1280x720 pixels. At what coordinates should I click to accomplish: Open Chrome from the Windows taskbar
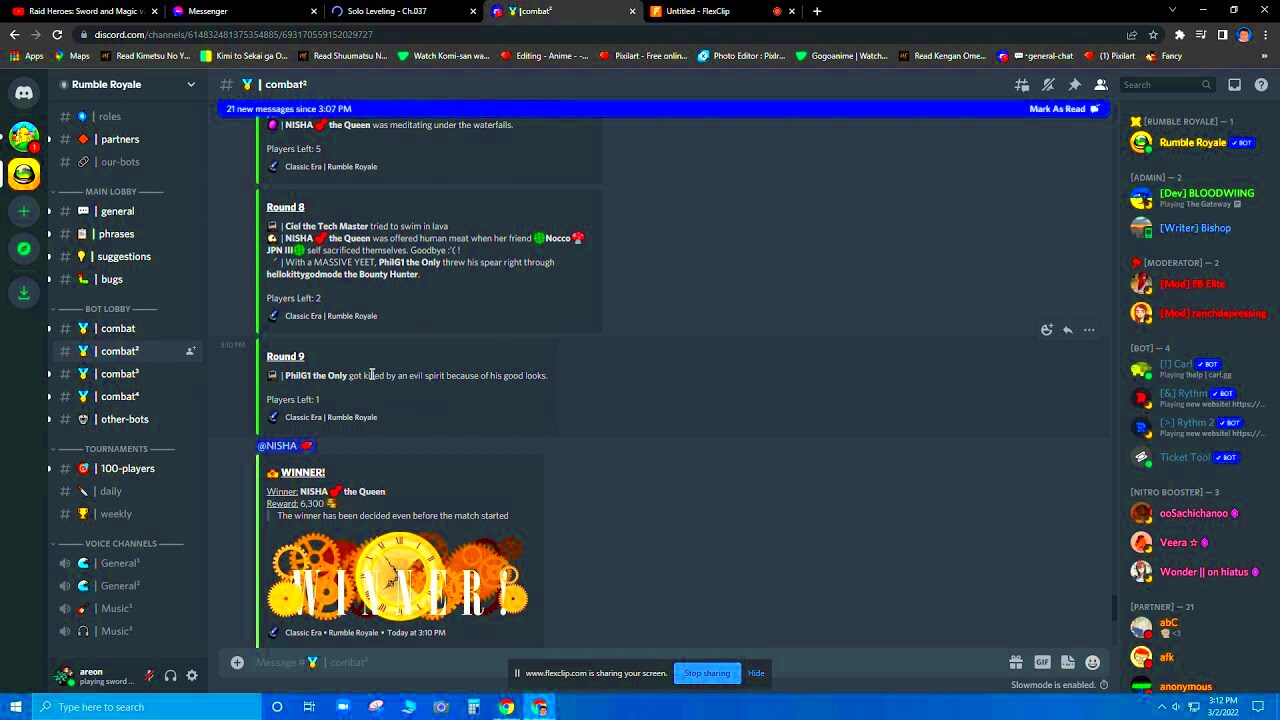point(507,707)
